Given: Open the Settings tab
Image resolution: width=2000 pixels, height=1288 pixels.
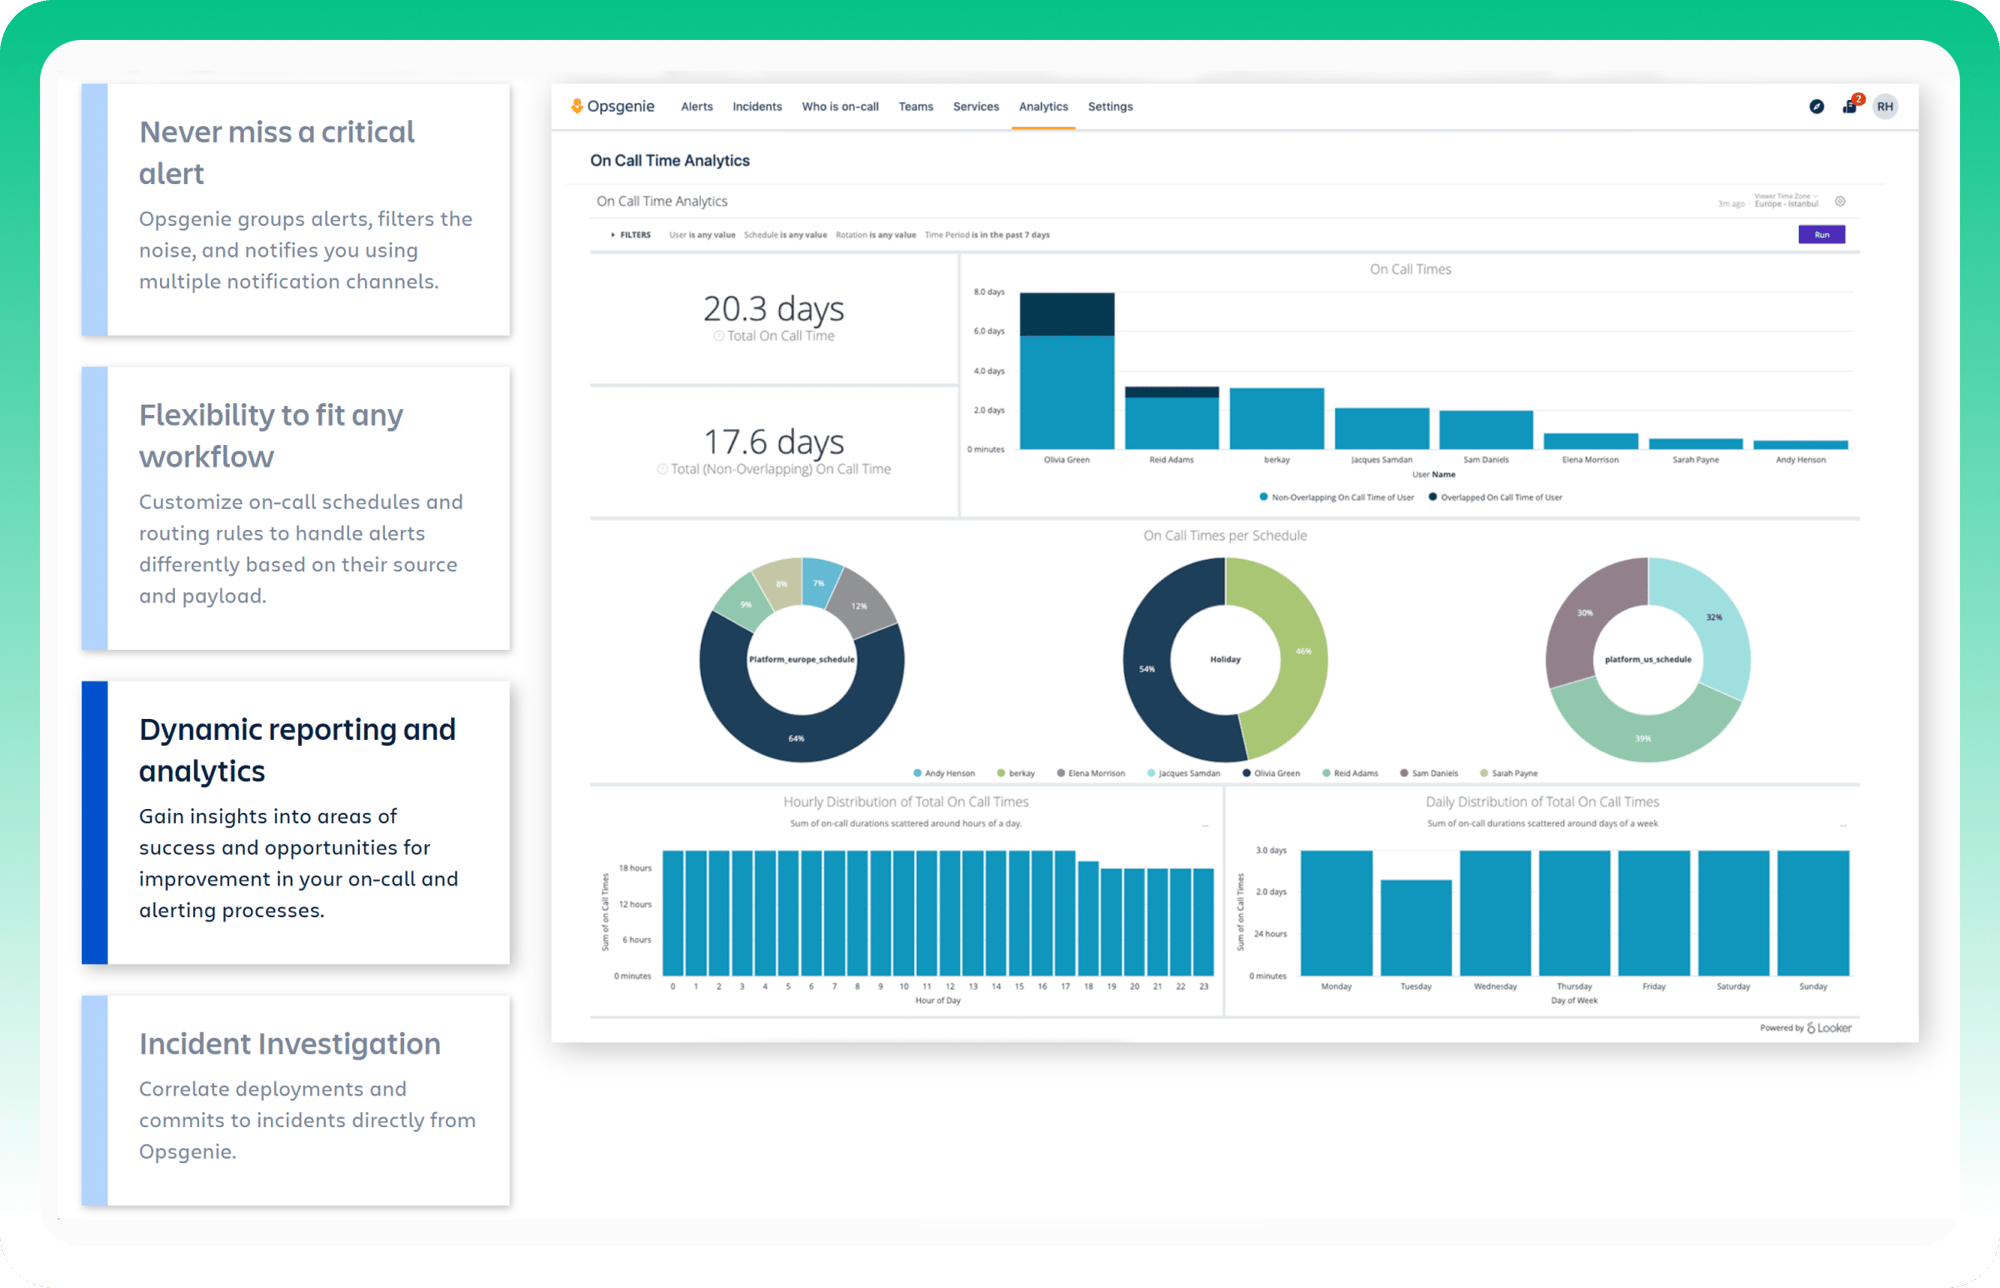Looking at the screenshot, I should click(x=1110, y=106).
